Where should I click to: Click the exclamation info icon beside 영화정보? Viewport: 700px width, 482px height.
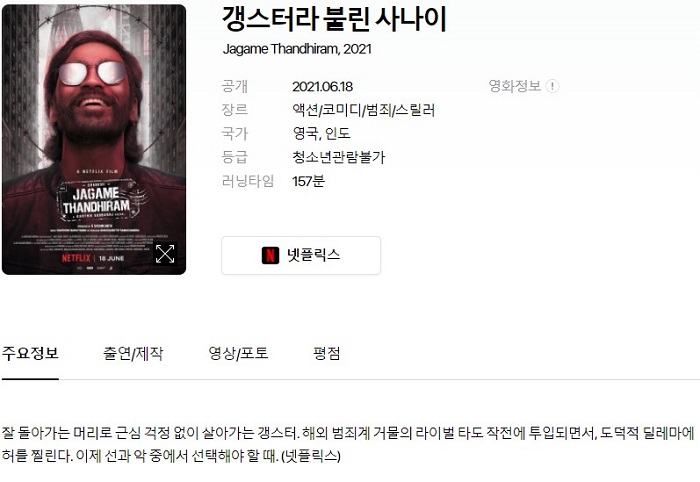point(552,86)
